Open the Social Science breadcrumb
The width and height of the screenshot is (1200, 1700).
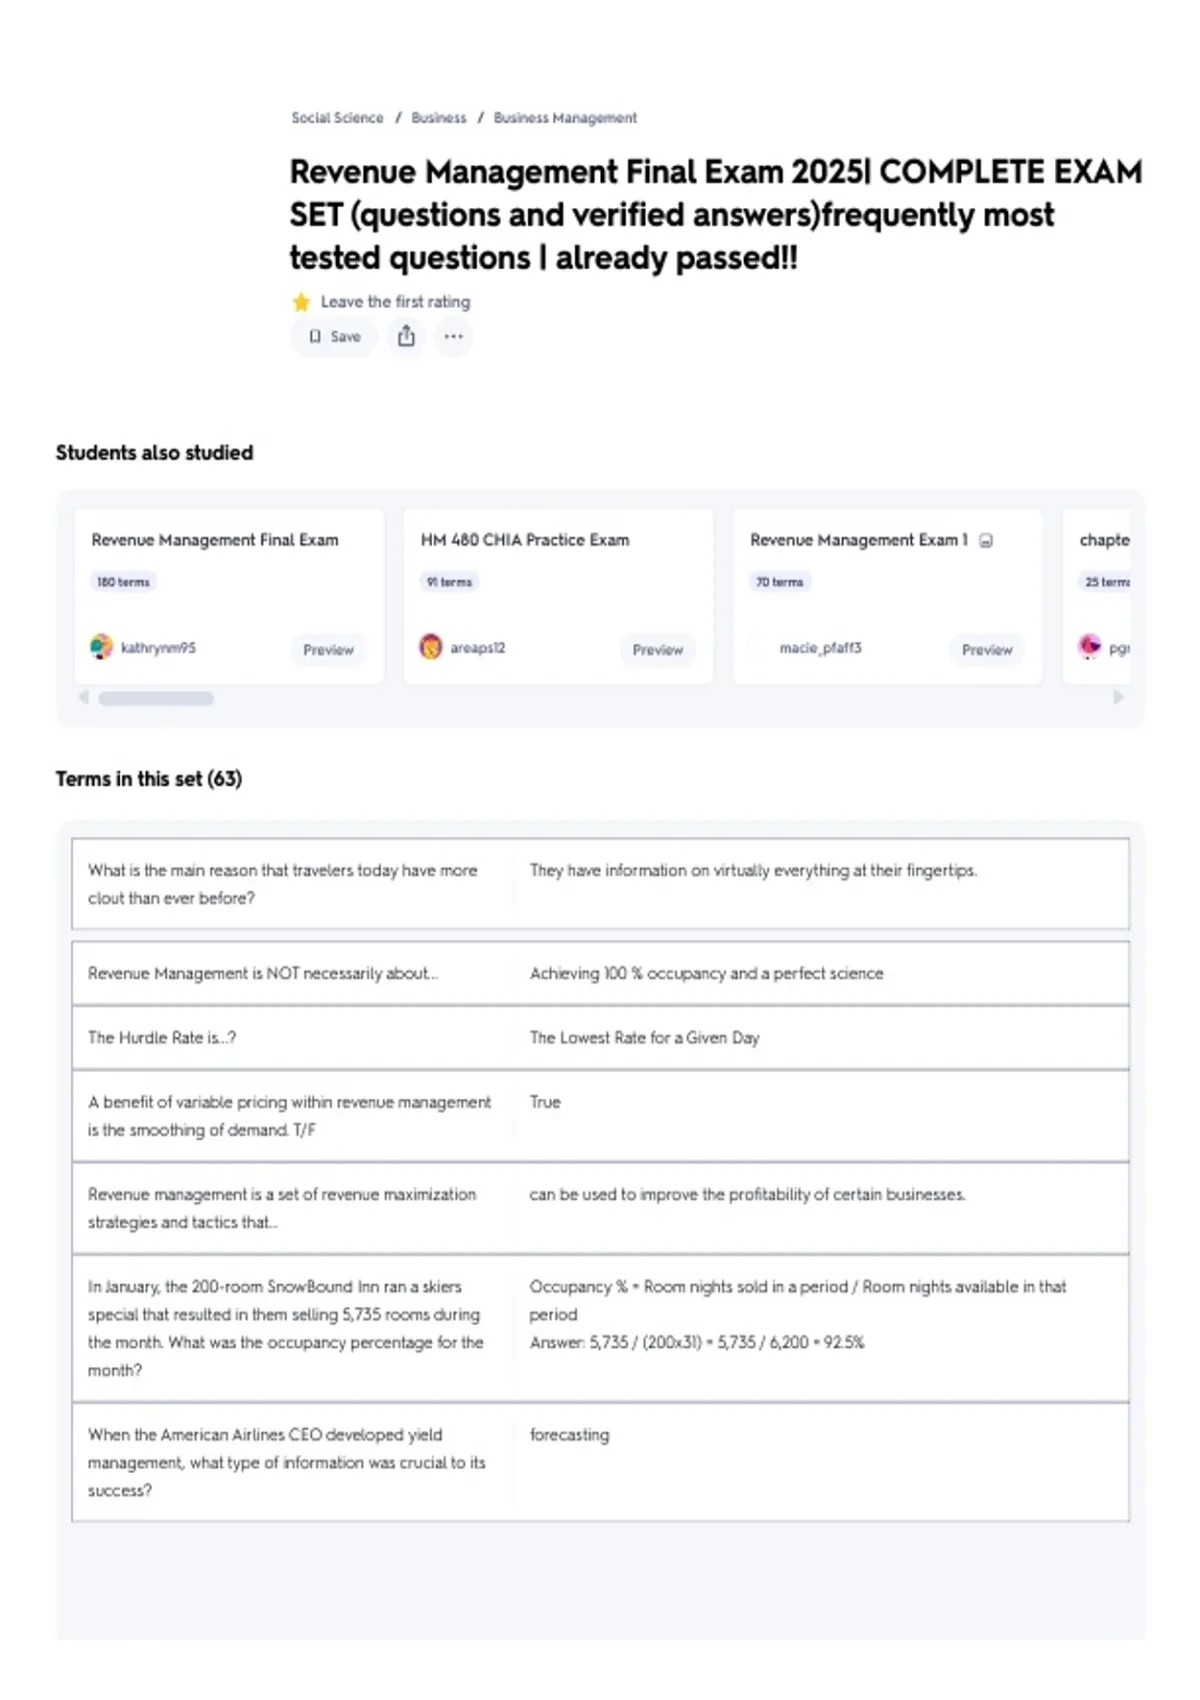point(337,118)
